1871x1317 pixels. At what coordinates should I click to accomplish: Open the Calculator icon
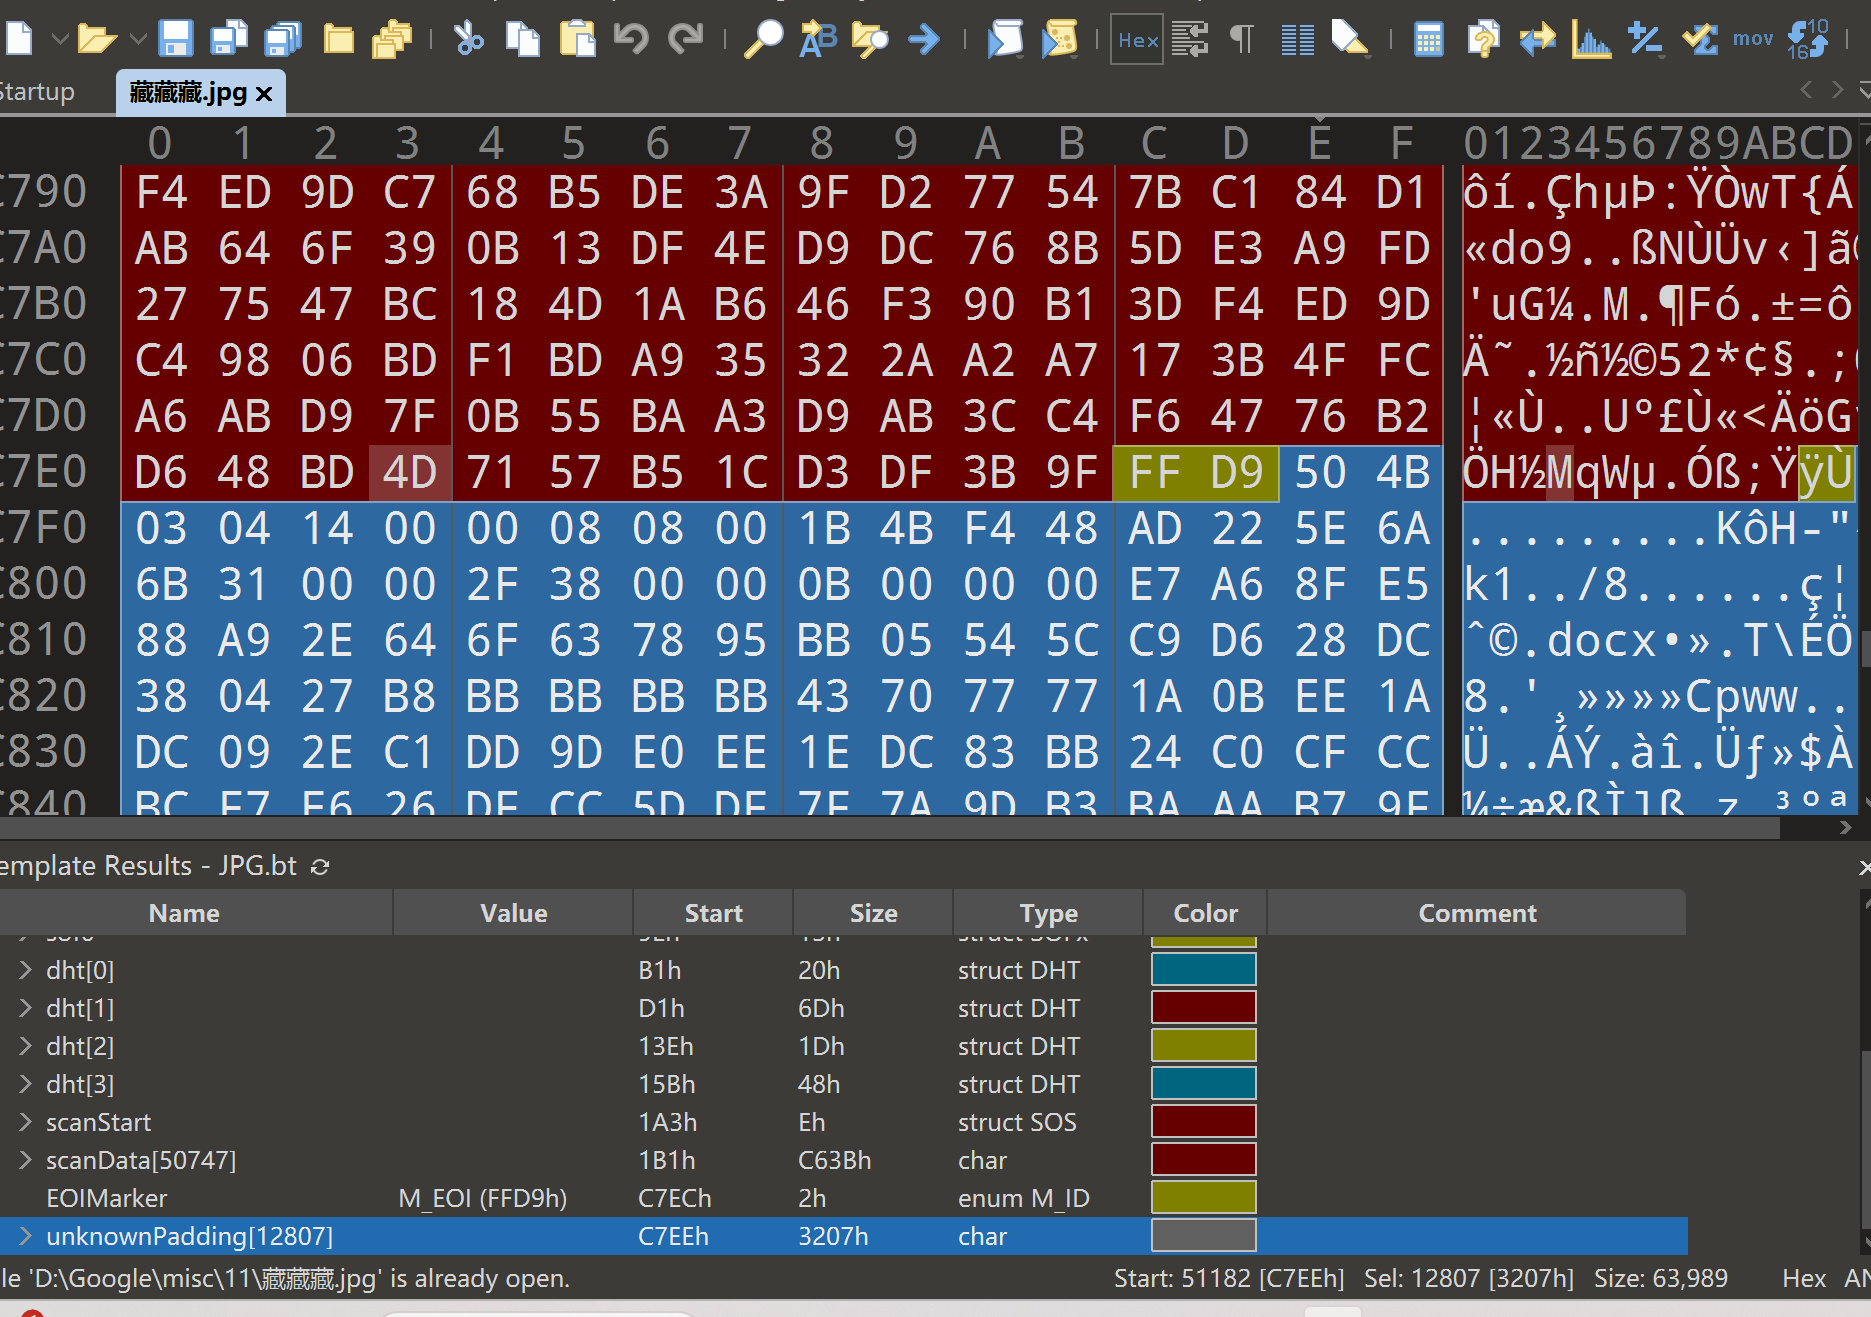point(1429,40)
